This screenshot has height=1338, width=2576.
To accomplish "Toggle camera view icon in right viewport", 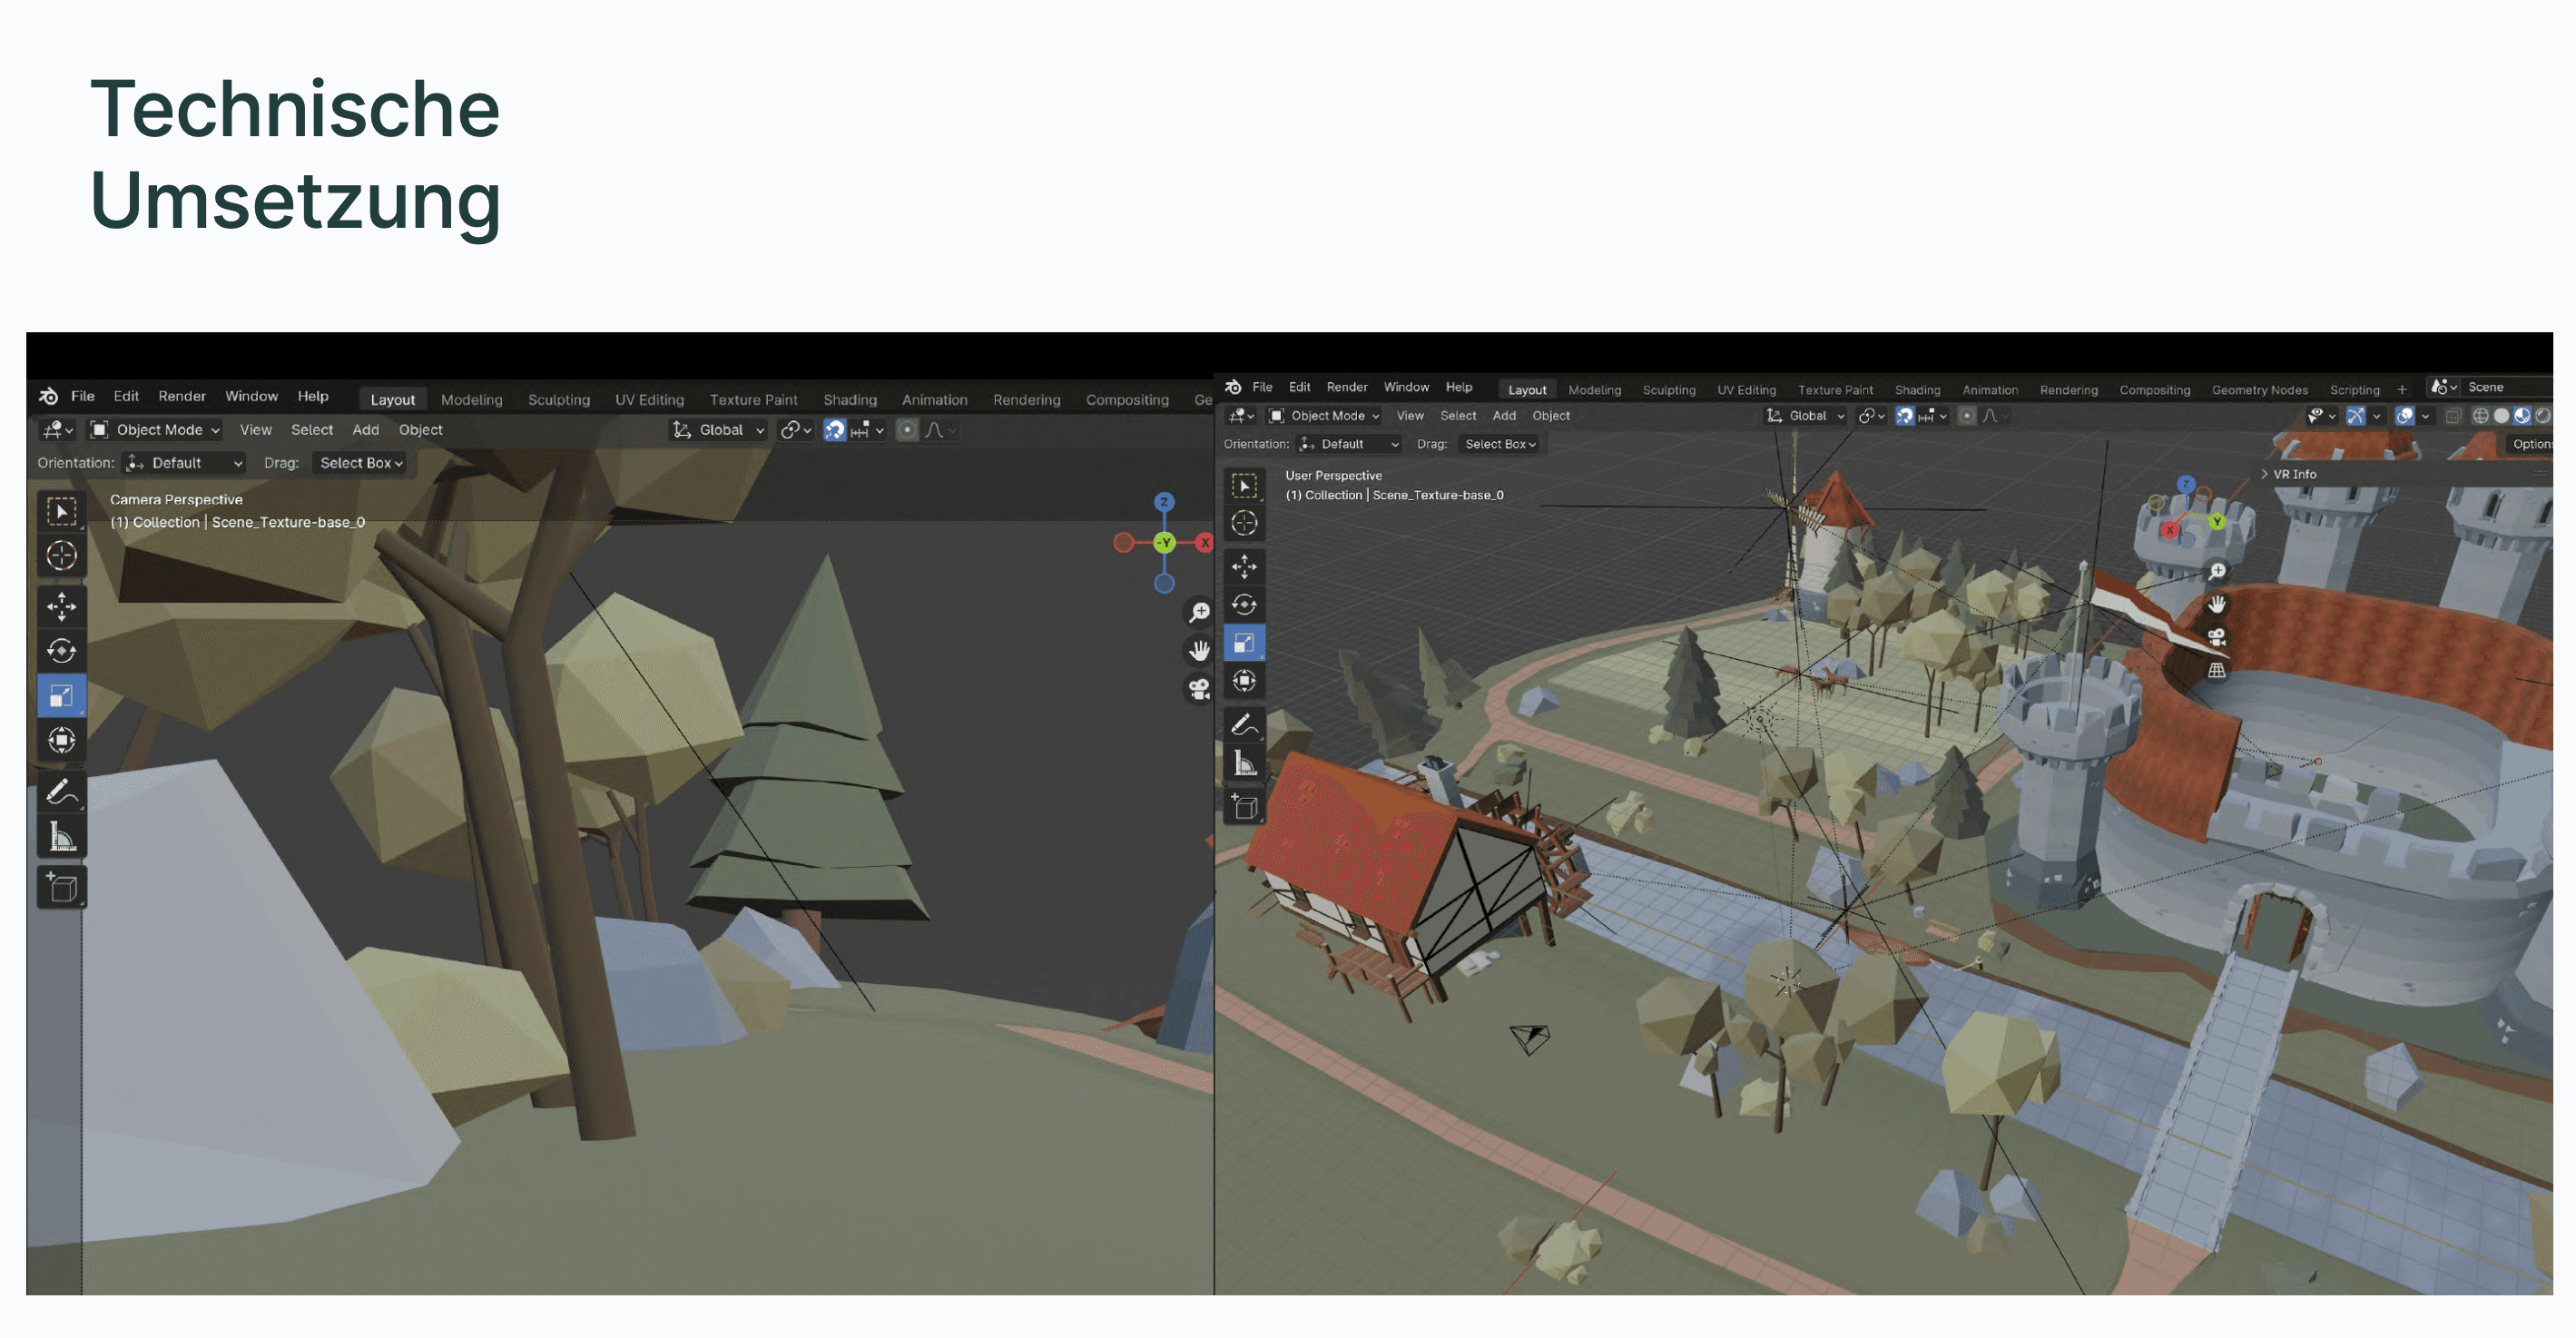I will coord(2217,638).
